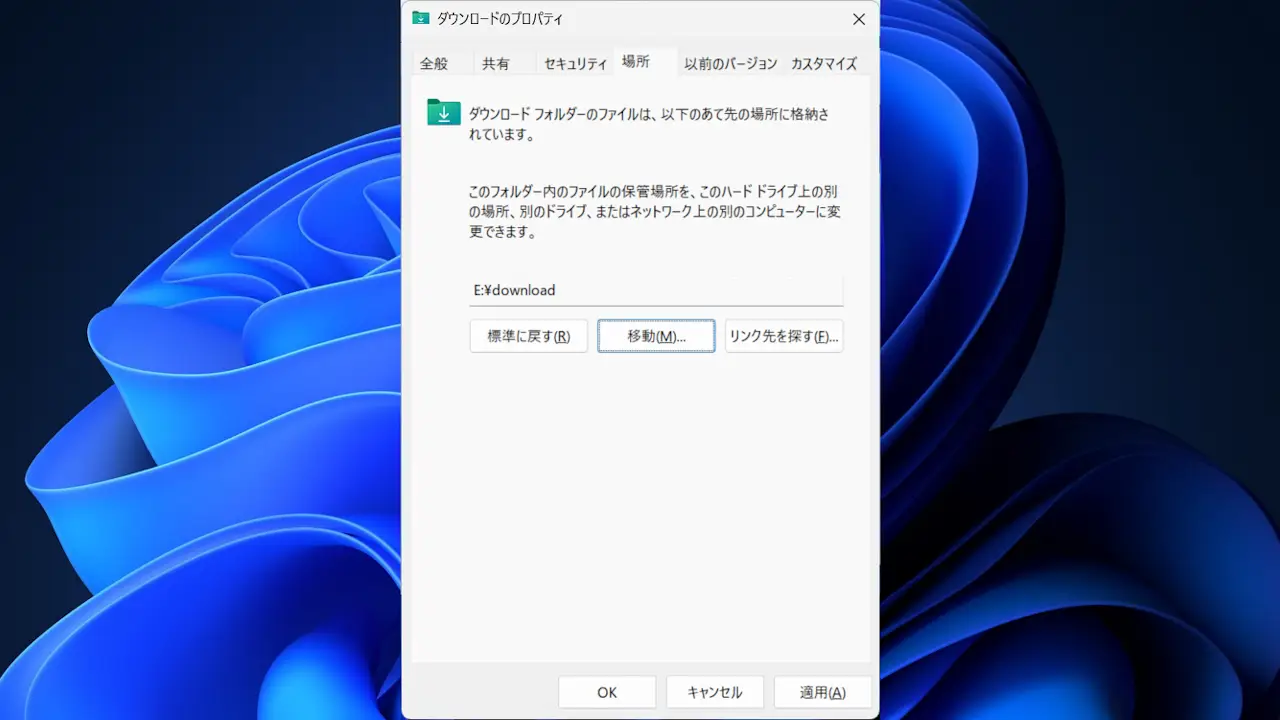Open the カスタマイズ tab
Image resolution: width=1280 pixels, height=720 pixels.
(x=824, y=63)
